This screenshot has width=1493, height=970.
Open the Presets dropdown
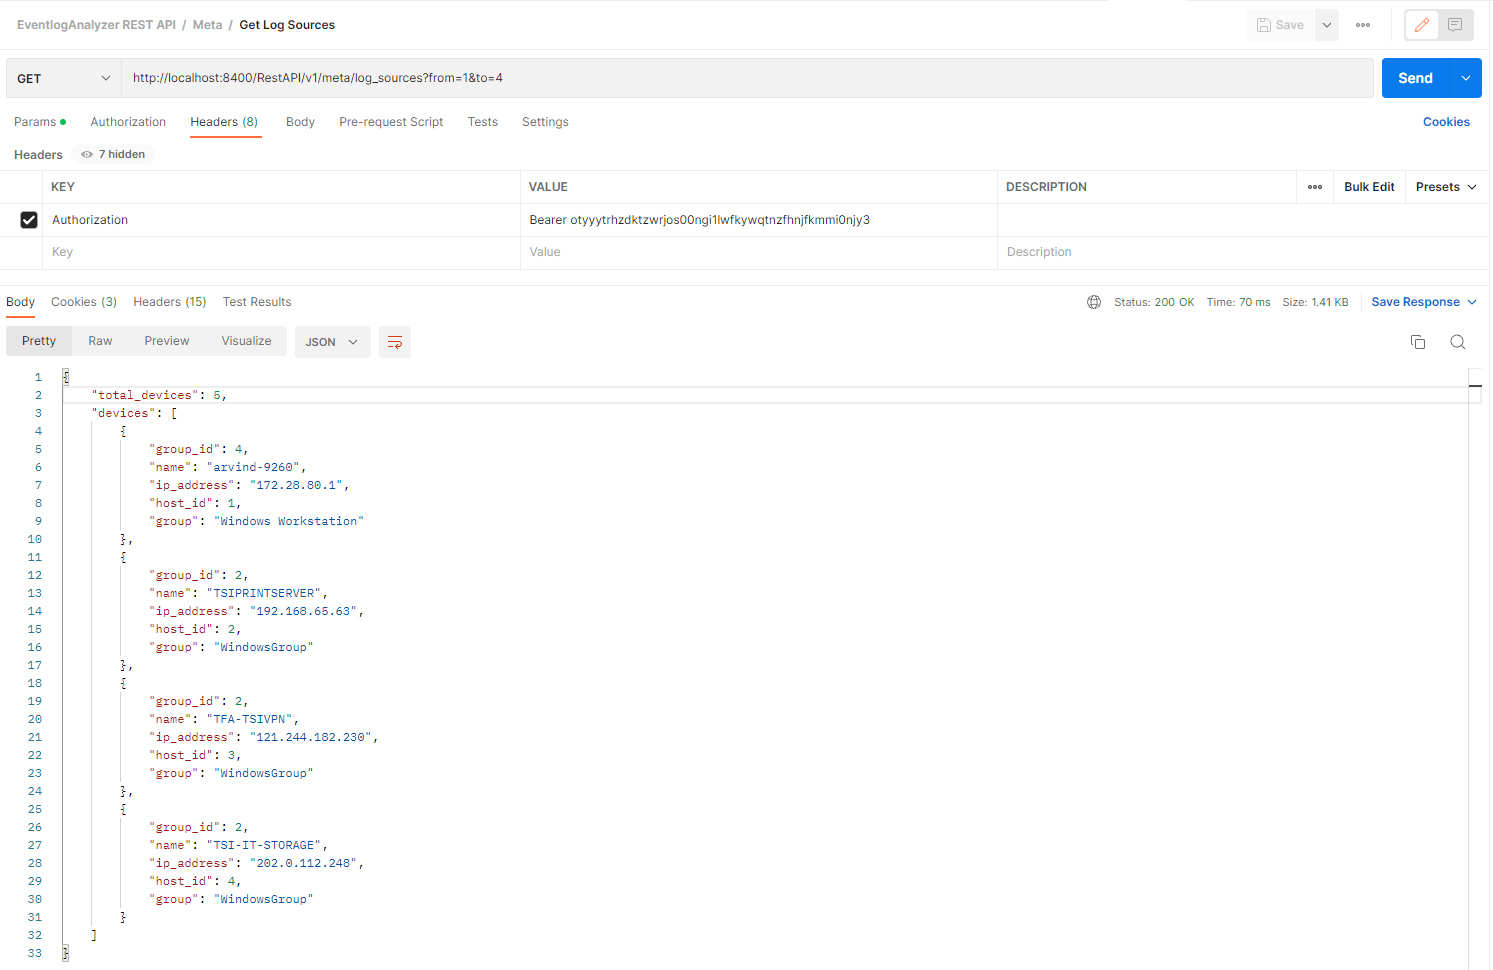[1444, 186]
